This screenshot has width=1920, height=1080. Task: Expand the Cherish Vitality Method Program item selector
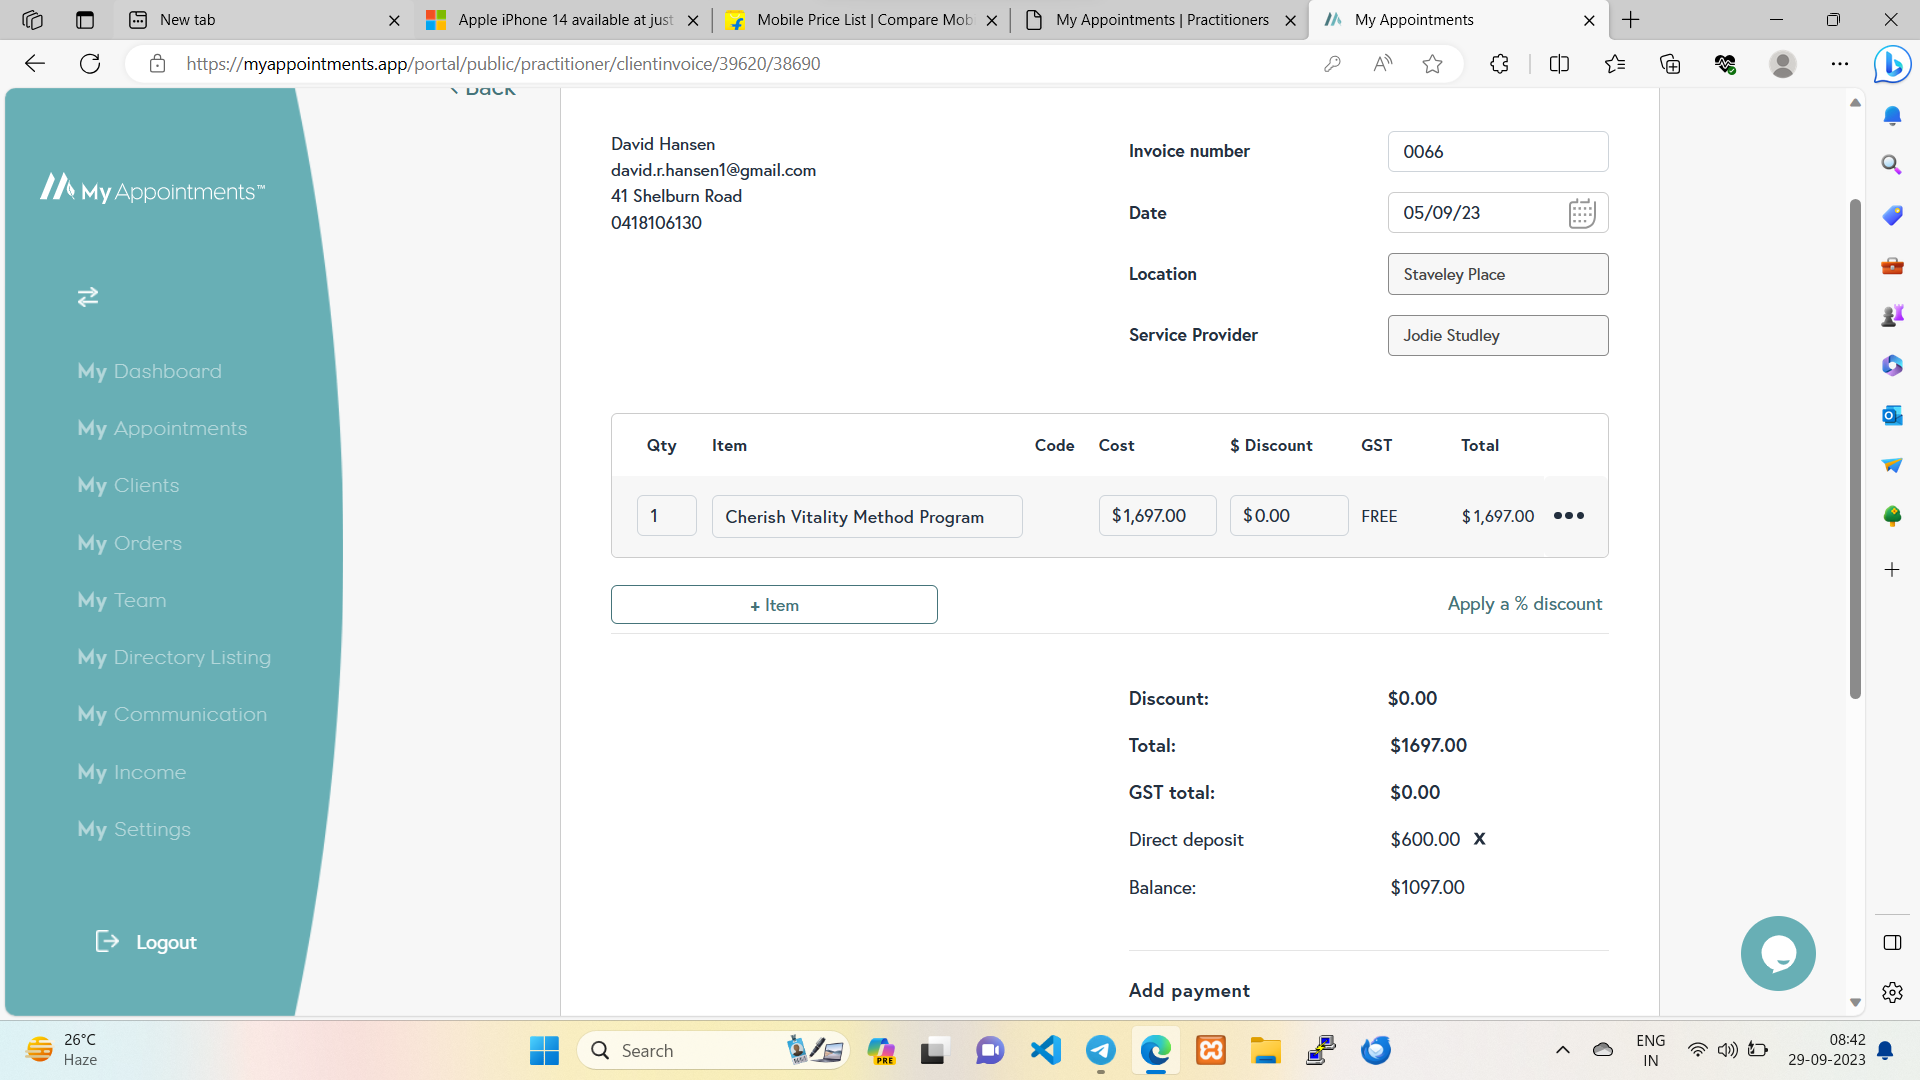tap(866, 517)
